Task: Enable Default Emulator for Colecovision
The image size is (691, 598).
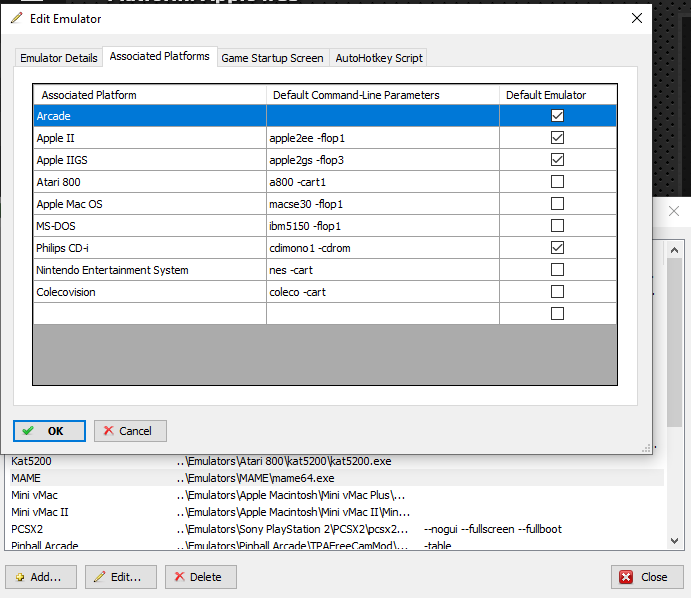Action: click(557, 292)
